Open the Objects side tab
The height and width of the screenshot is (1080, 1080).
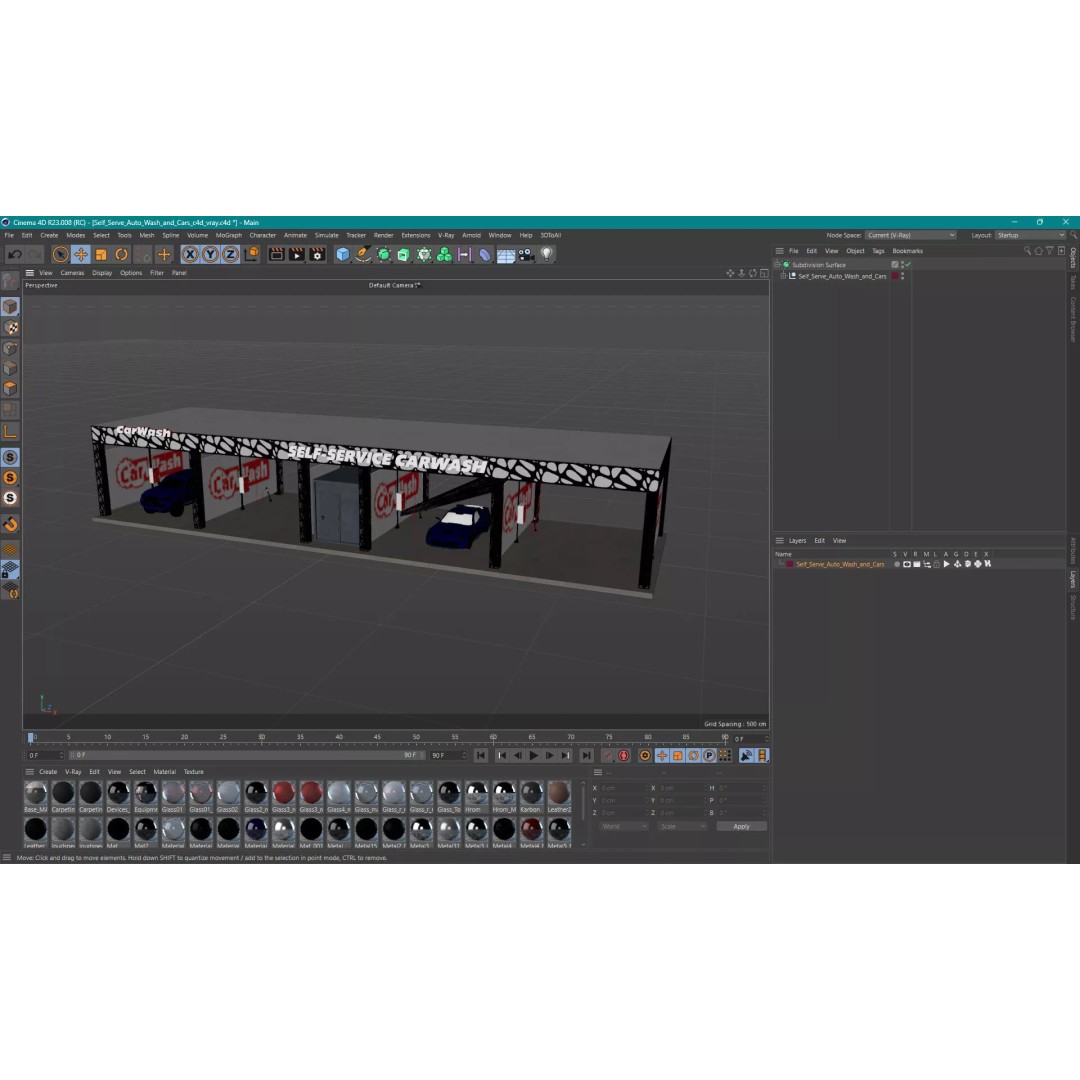coord(1073,258)
